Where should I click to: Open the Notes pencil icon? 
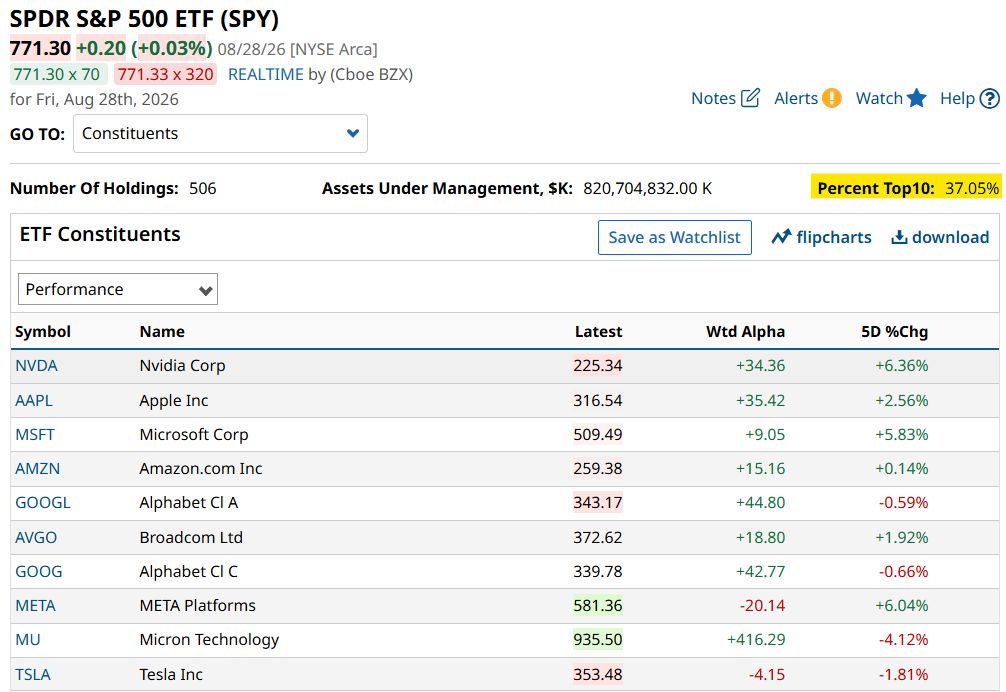coord(750,98)
